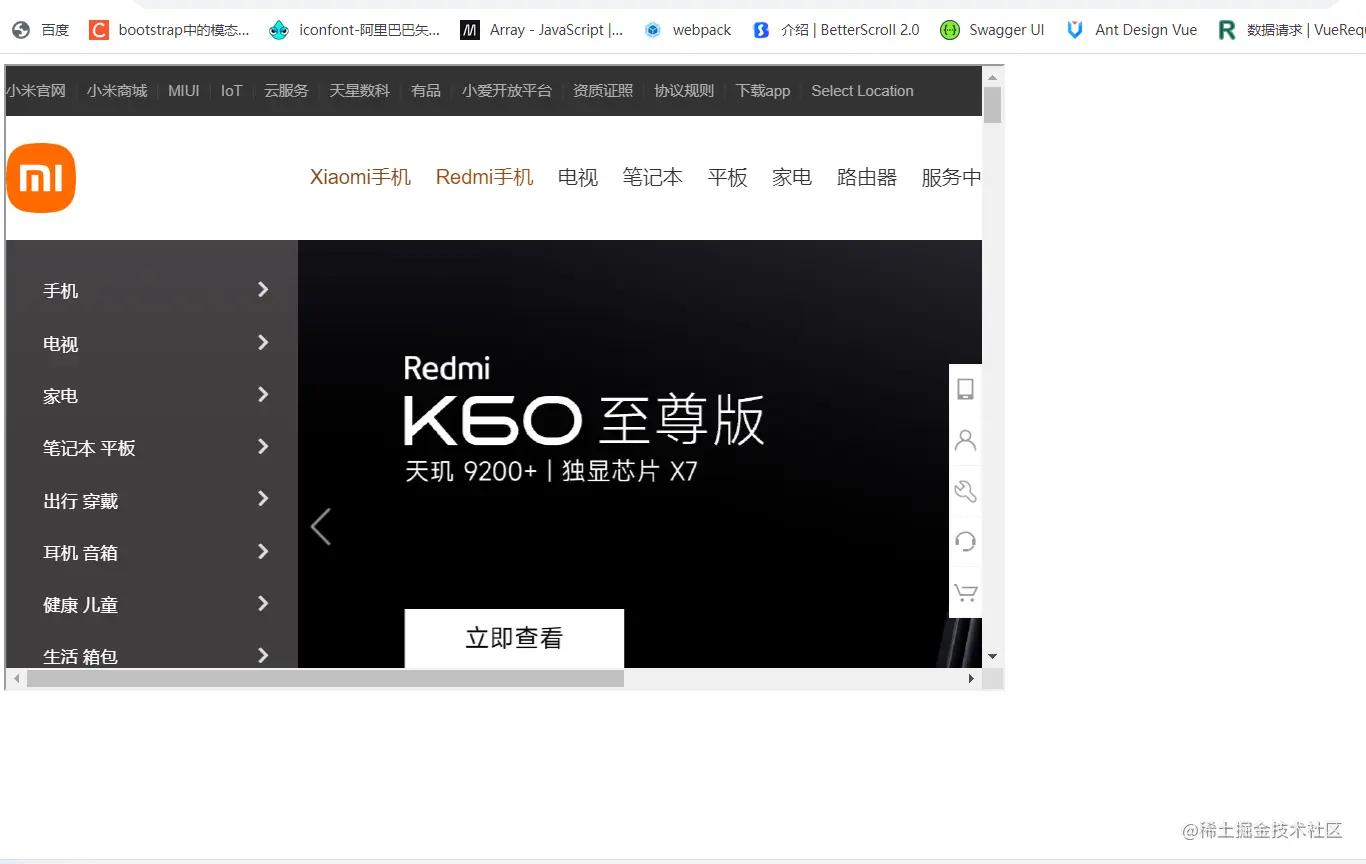Expand the 电视 category chevron
Image resolution: width=1366 pixels, height=864 pixels.
(x=263, y=342)
